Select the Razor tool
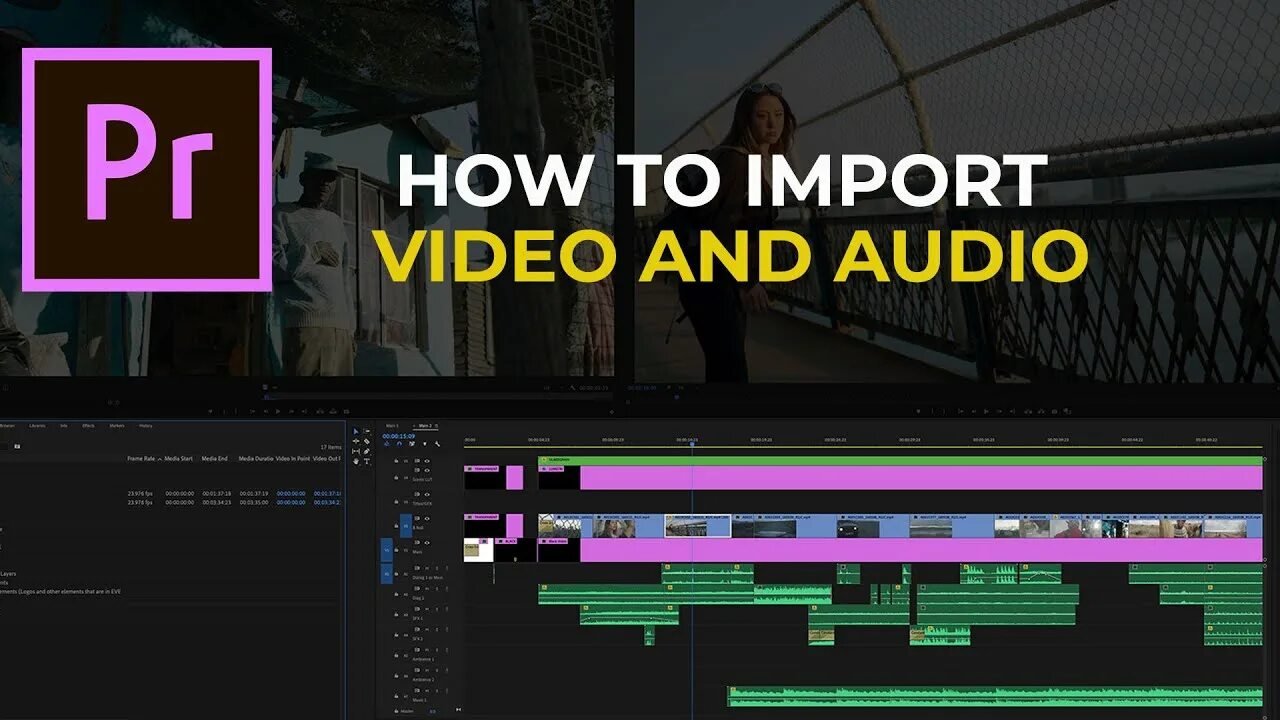This screenshot has height=720, width=1280. pos(367,441)
